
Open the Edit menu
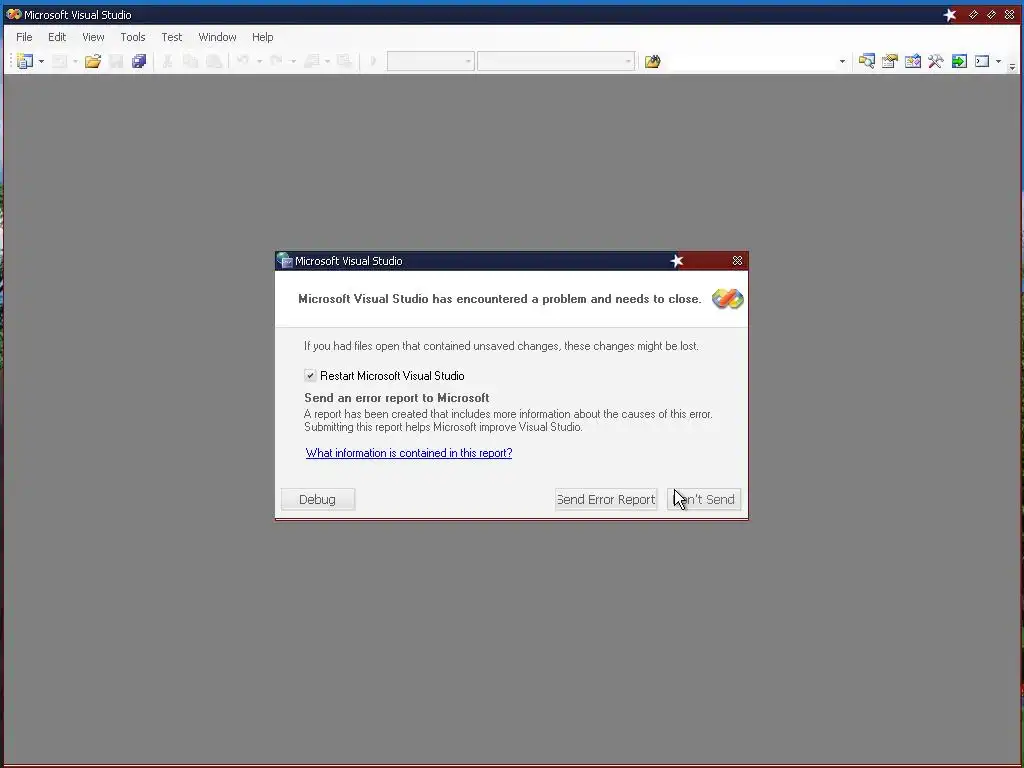[57, 37]
